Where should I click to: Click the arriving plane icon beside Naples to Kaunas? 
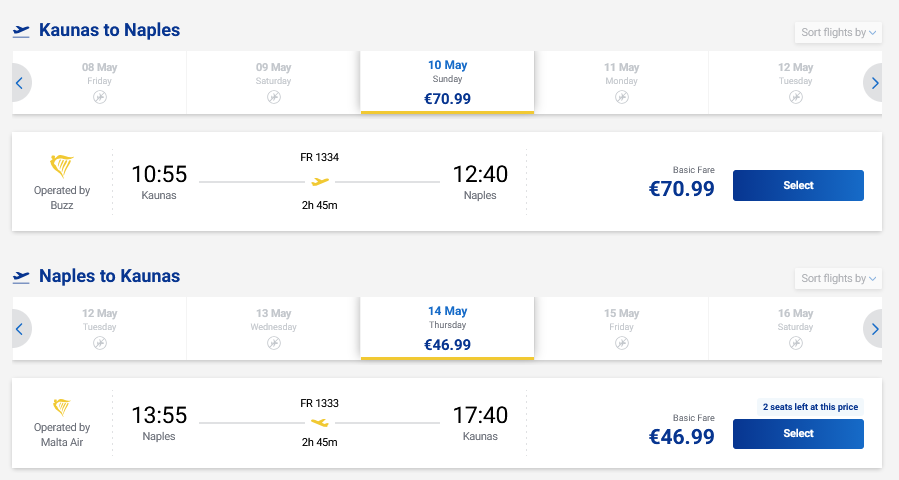pos(22,276)
